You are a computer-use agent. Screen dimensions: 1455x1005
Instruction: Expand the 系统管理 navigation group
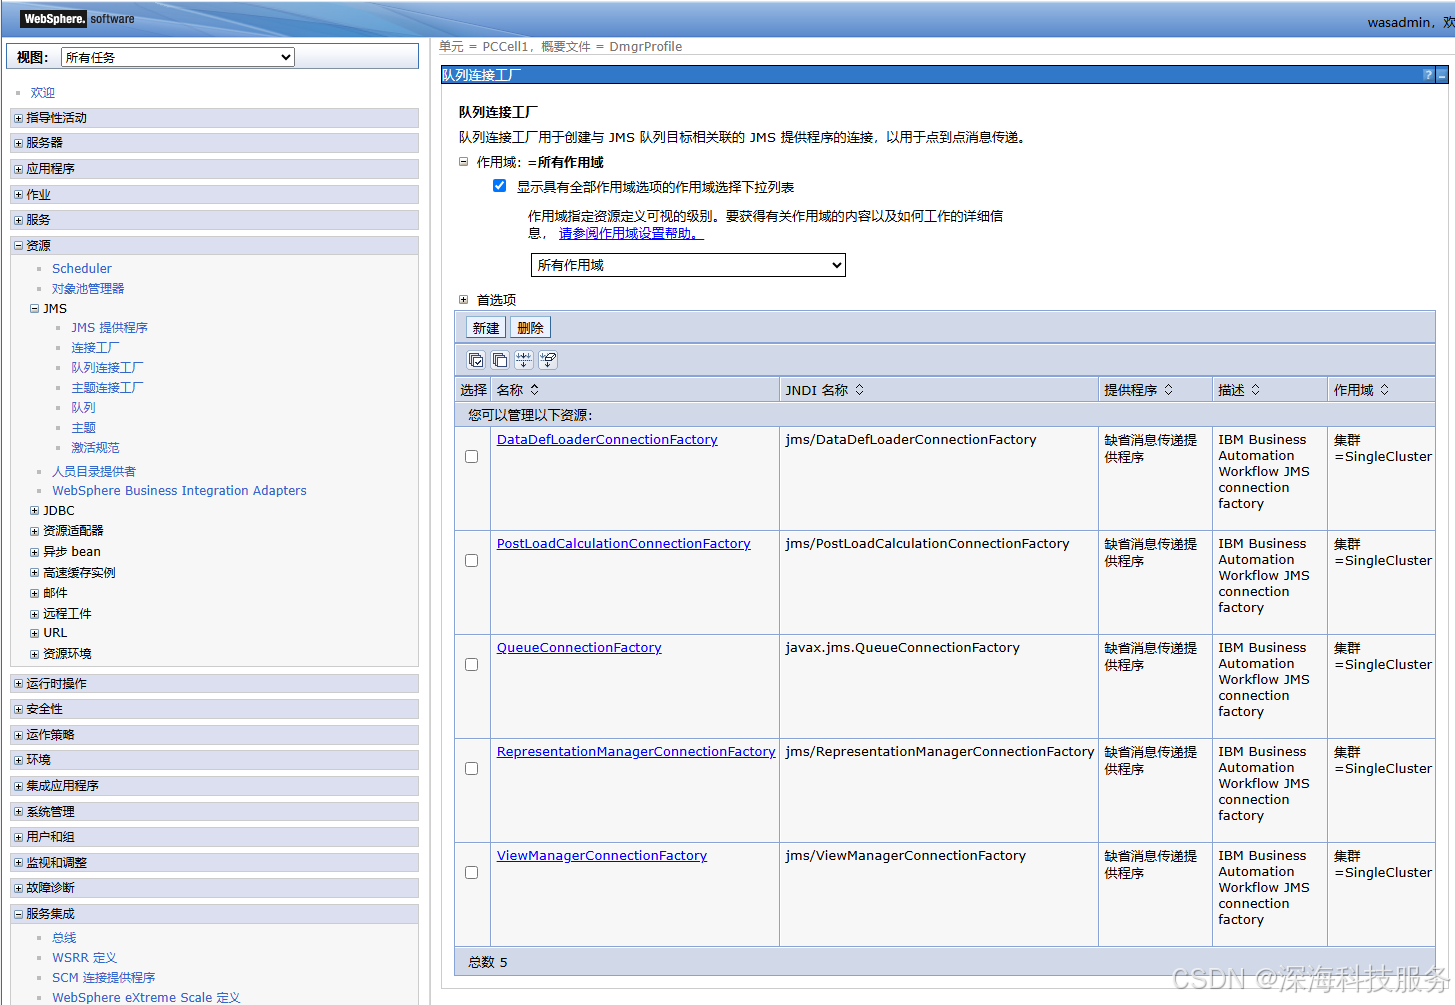point(18,812)
